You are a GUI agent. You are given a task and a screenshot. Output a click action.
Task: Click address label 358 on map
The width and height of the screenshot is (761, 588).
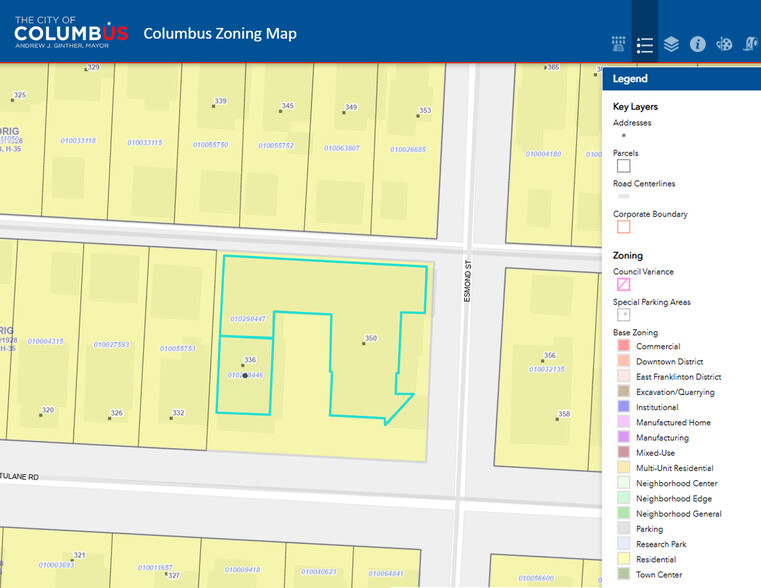click(564, 414)
